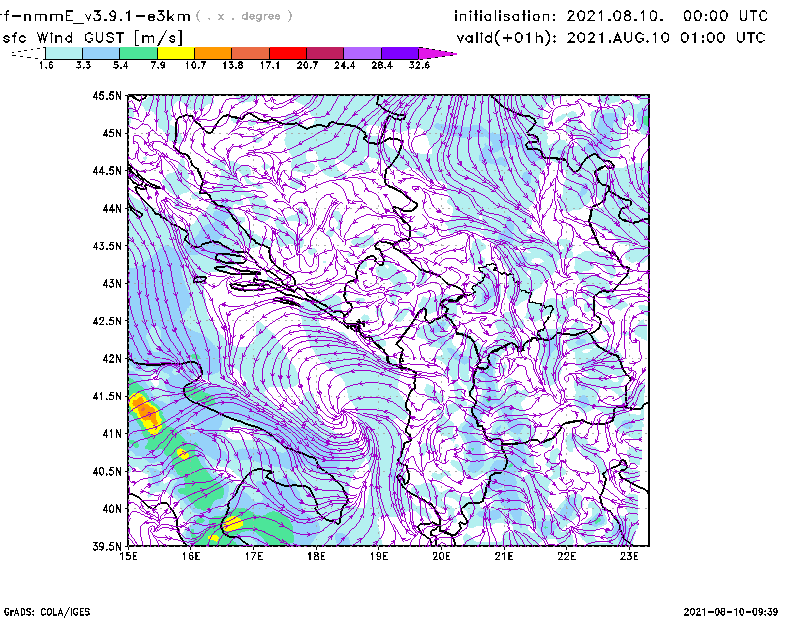The image size is (800, 618).
Task: Click the '17.1' colorbar value
Action: pos(269,65)
